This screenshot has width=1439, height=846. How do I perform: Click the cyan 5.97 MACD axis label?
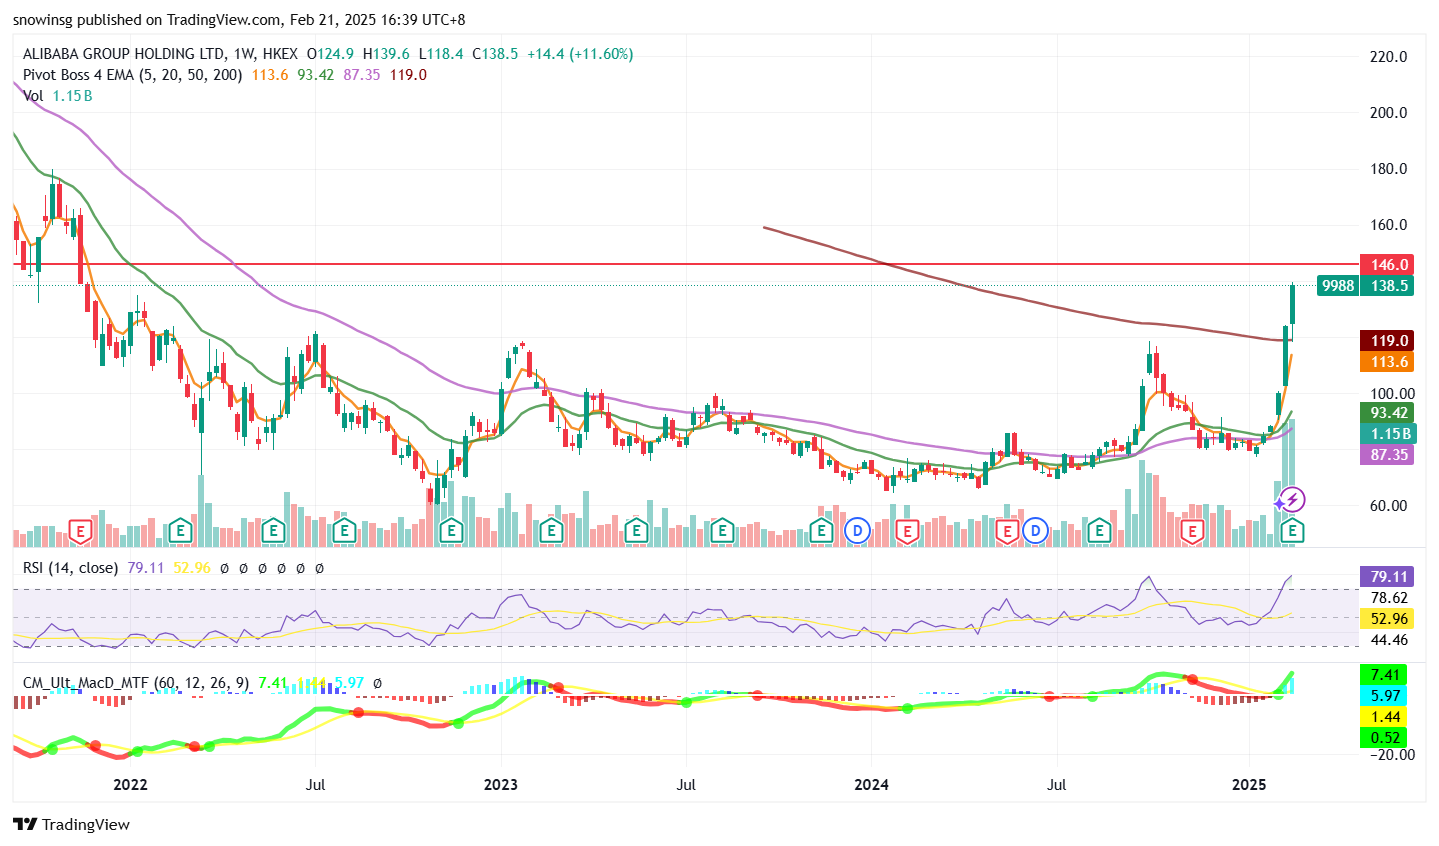[x=1384, y=696]
